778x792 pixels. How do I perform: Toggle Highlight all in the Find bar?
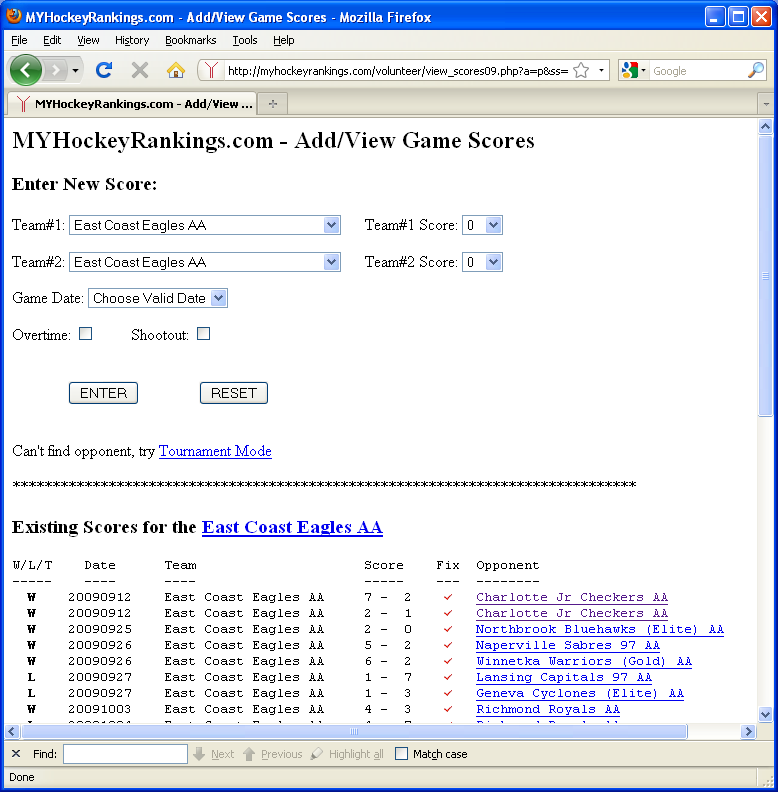(x=347, y=754)
